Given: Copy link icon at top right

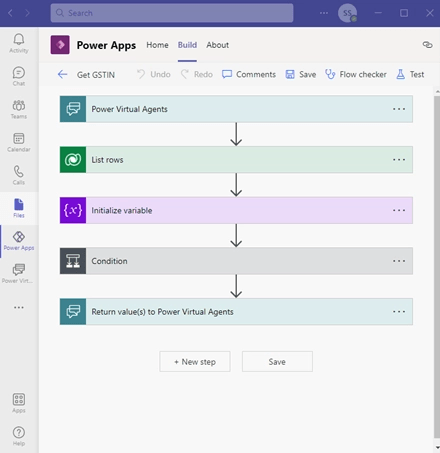Looking at the screenshot, I should point(427,45).
